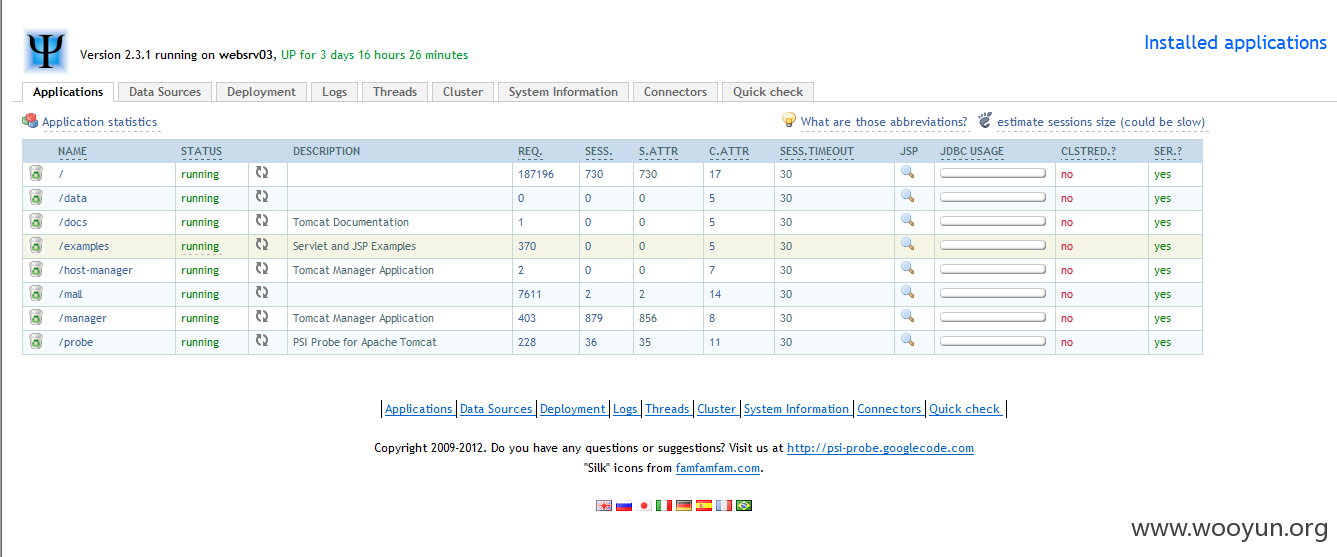Reload the /examples application
This screenshot has height=557, width=1337.
pos(262,244)
